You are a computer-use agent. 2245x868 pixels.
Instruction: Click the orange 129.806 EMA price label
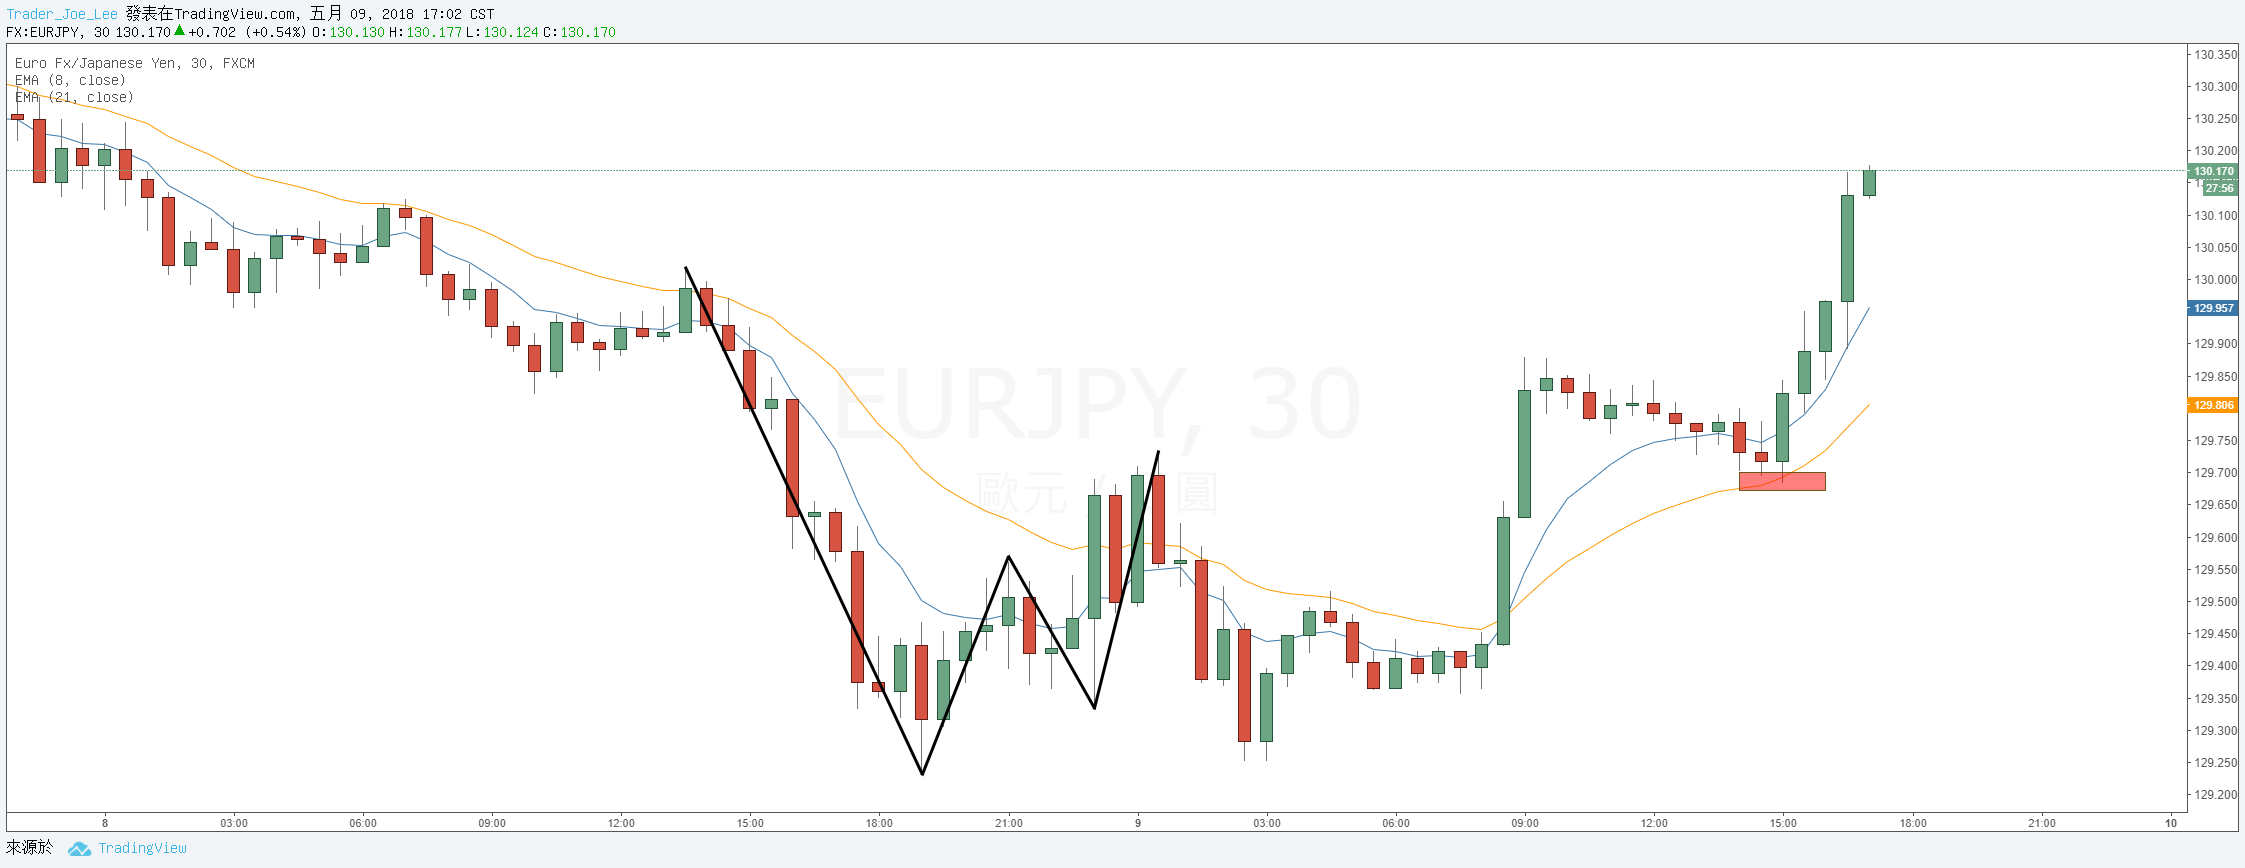pyautogui.click(x=2213, y=405)
